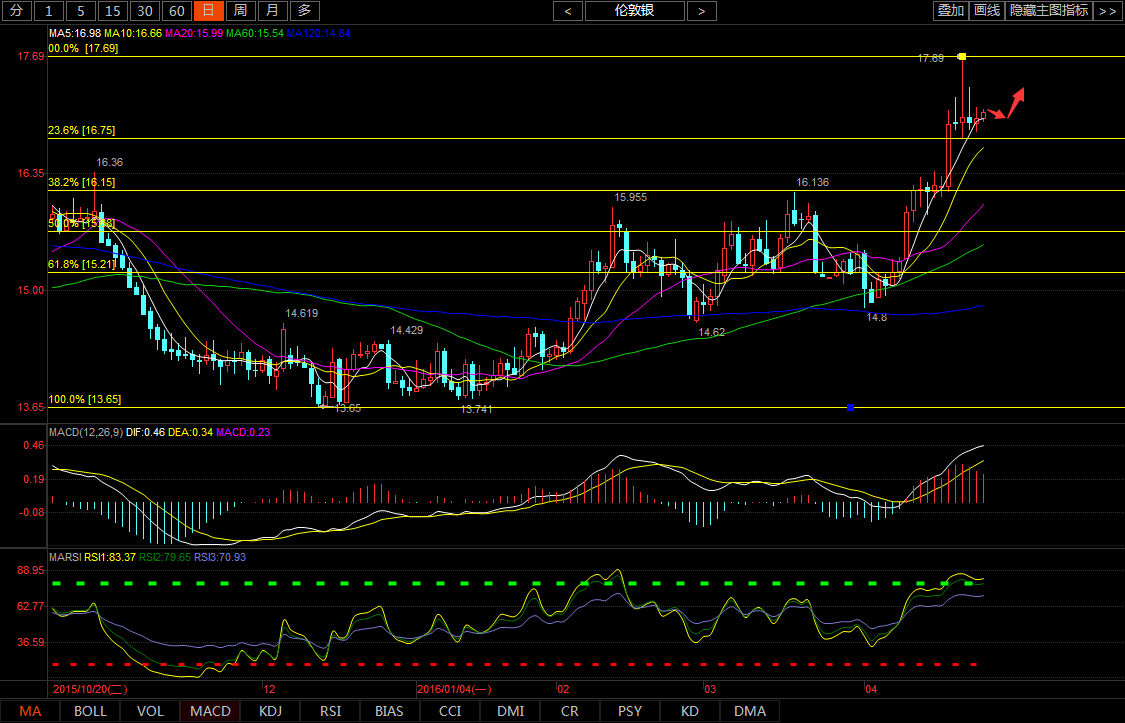Select the 15-minute chart period
This screenshot has width=1125, height=723.
pyautogui.click(x=113, y=11)
